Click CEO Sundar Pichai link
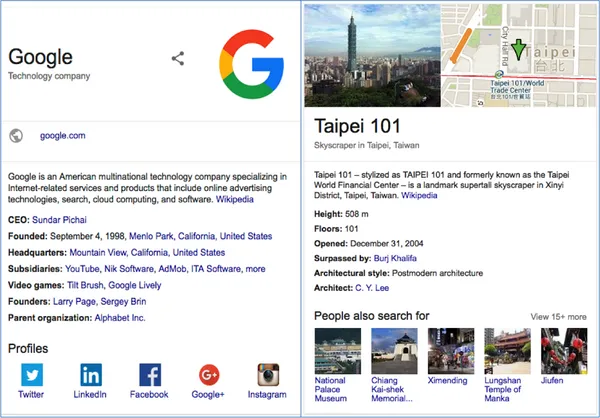The image size is (600, 418). [59, 220]
